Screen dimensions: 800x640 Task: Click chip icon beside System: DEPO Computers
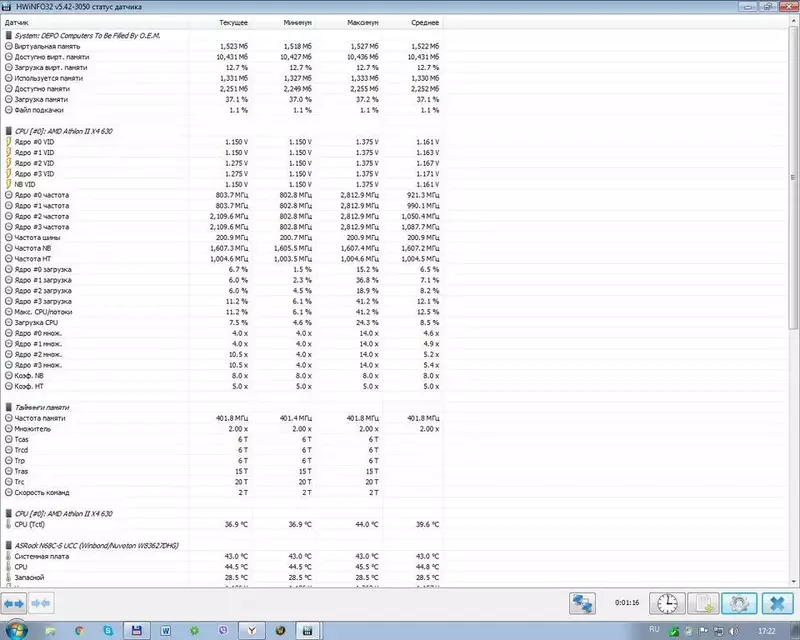8,36
